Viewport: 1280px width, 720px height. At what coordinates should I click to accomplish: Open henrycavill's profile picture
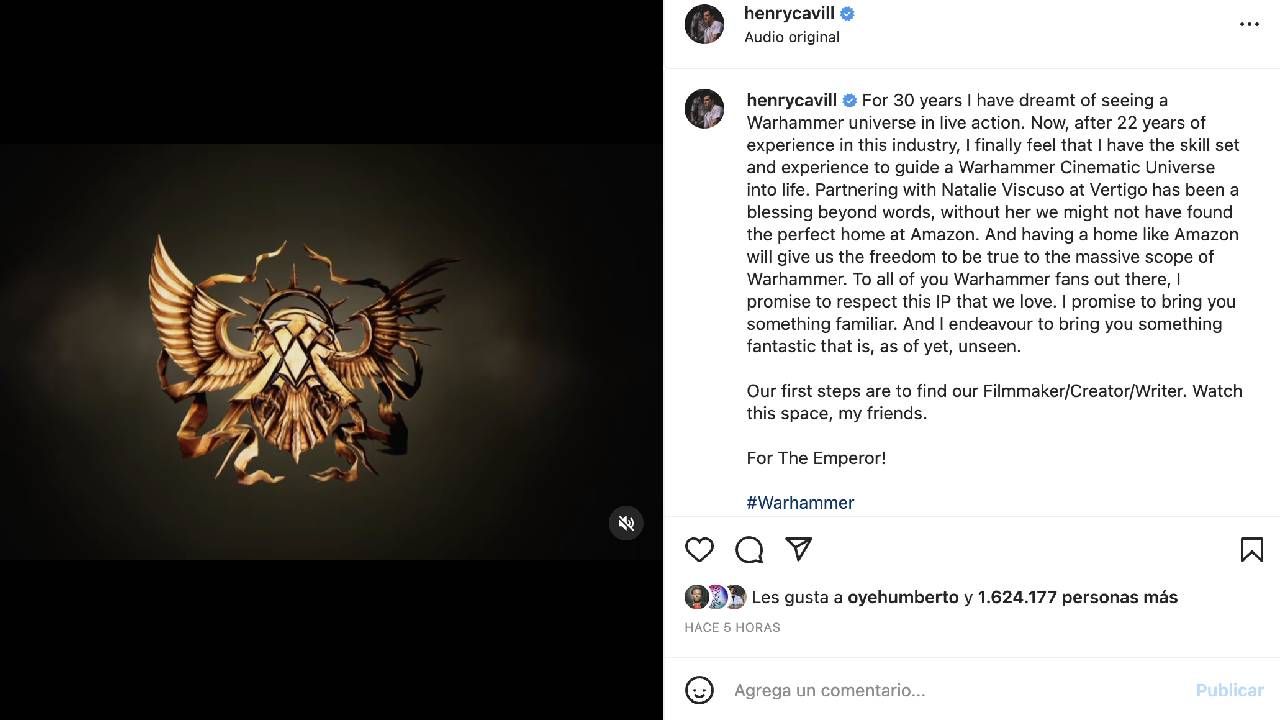(704, 24)
